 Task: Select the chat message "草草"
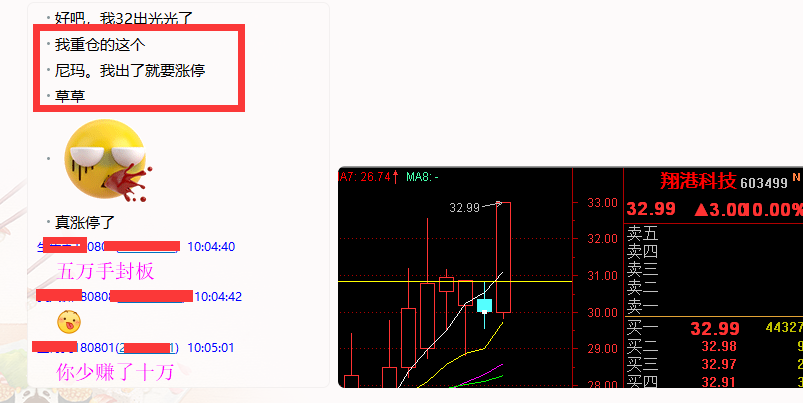70,96
